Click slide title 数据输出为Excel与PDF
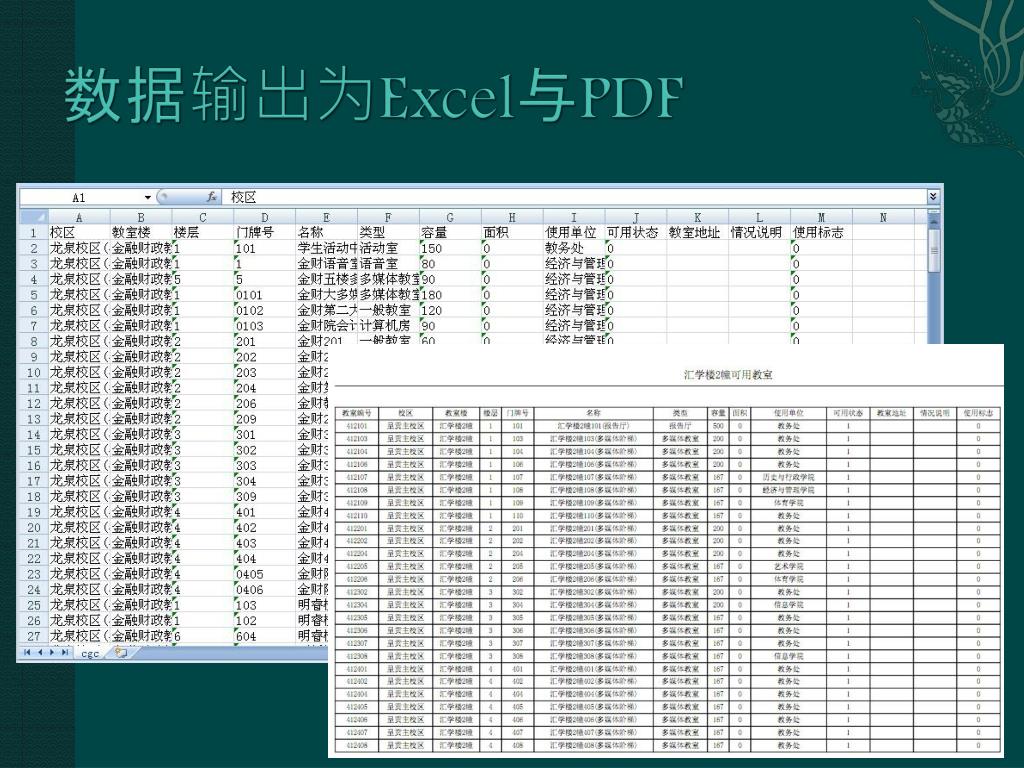The height and width of the screenshot is (768, 1024). point(374,95)
